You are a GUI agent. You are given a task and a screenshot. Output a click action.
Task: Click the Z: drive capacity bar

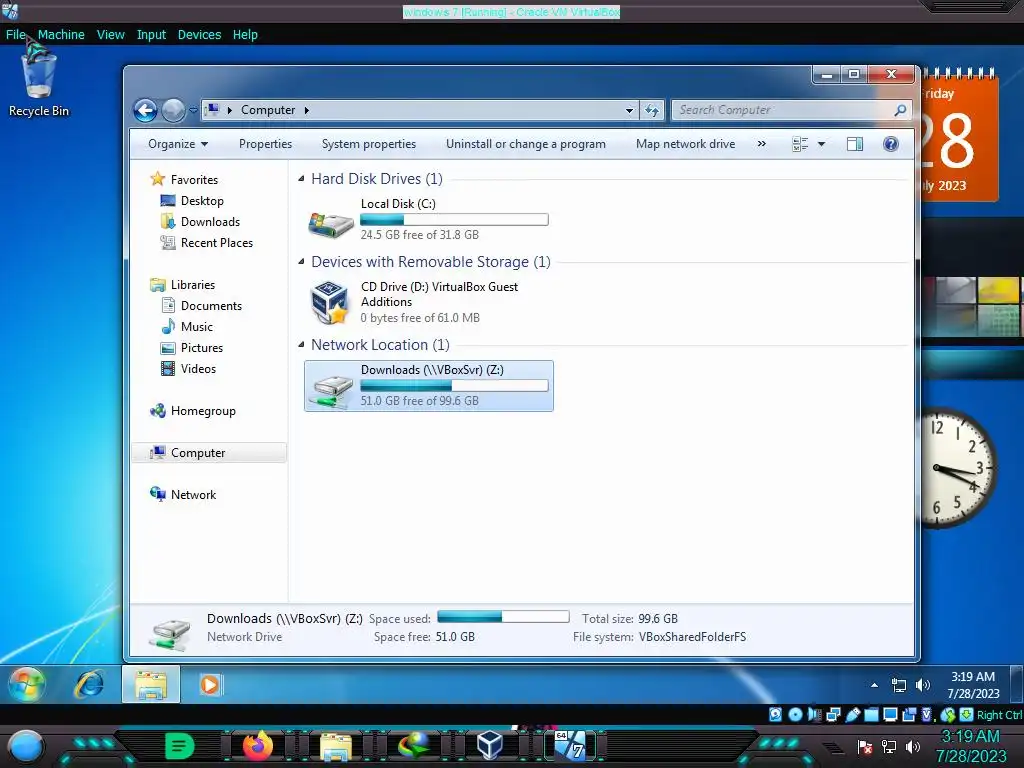point(454,386)
